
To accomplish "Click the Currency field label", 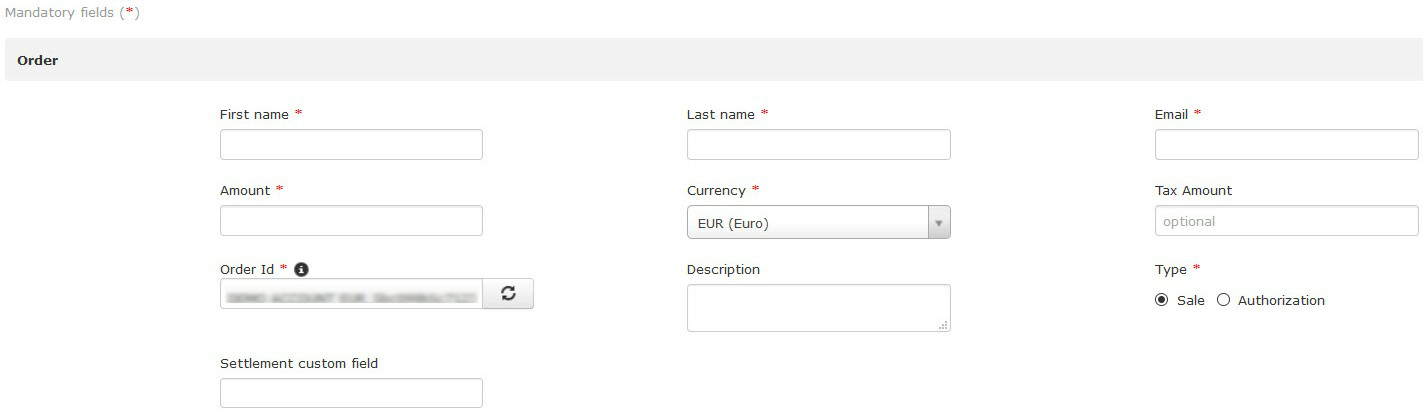I will [716, 191].
